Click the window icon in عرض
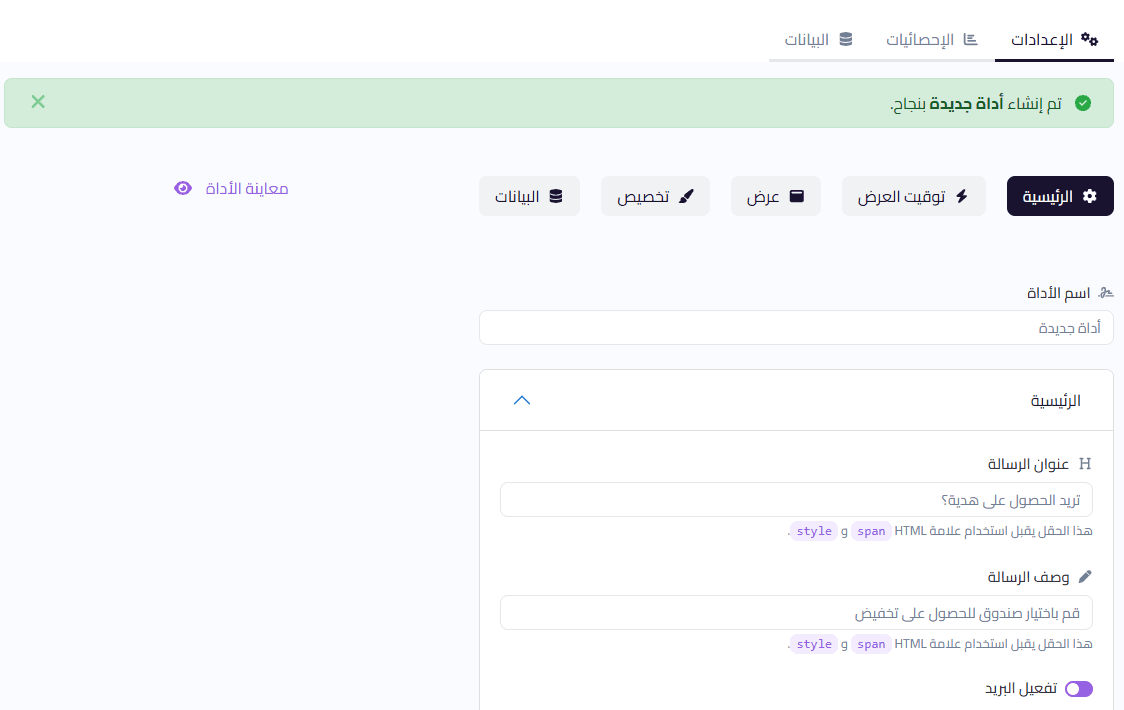 pyautogui.click(x=796, y=196)
